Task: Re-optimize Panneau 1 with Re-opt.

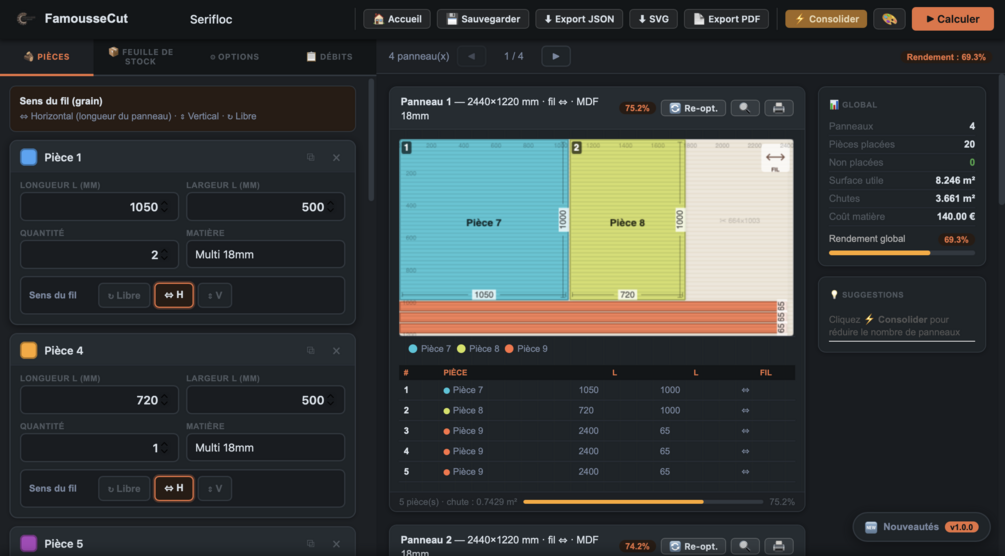Action: point(694,108)
